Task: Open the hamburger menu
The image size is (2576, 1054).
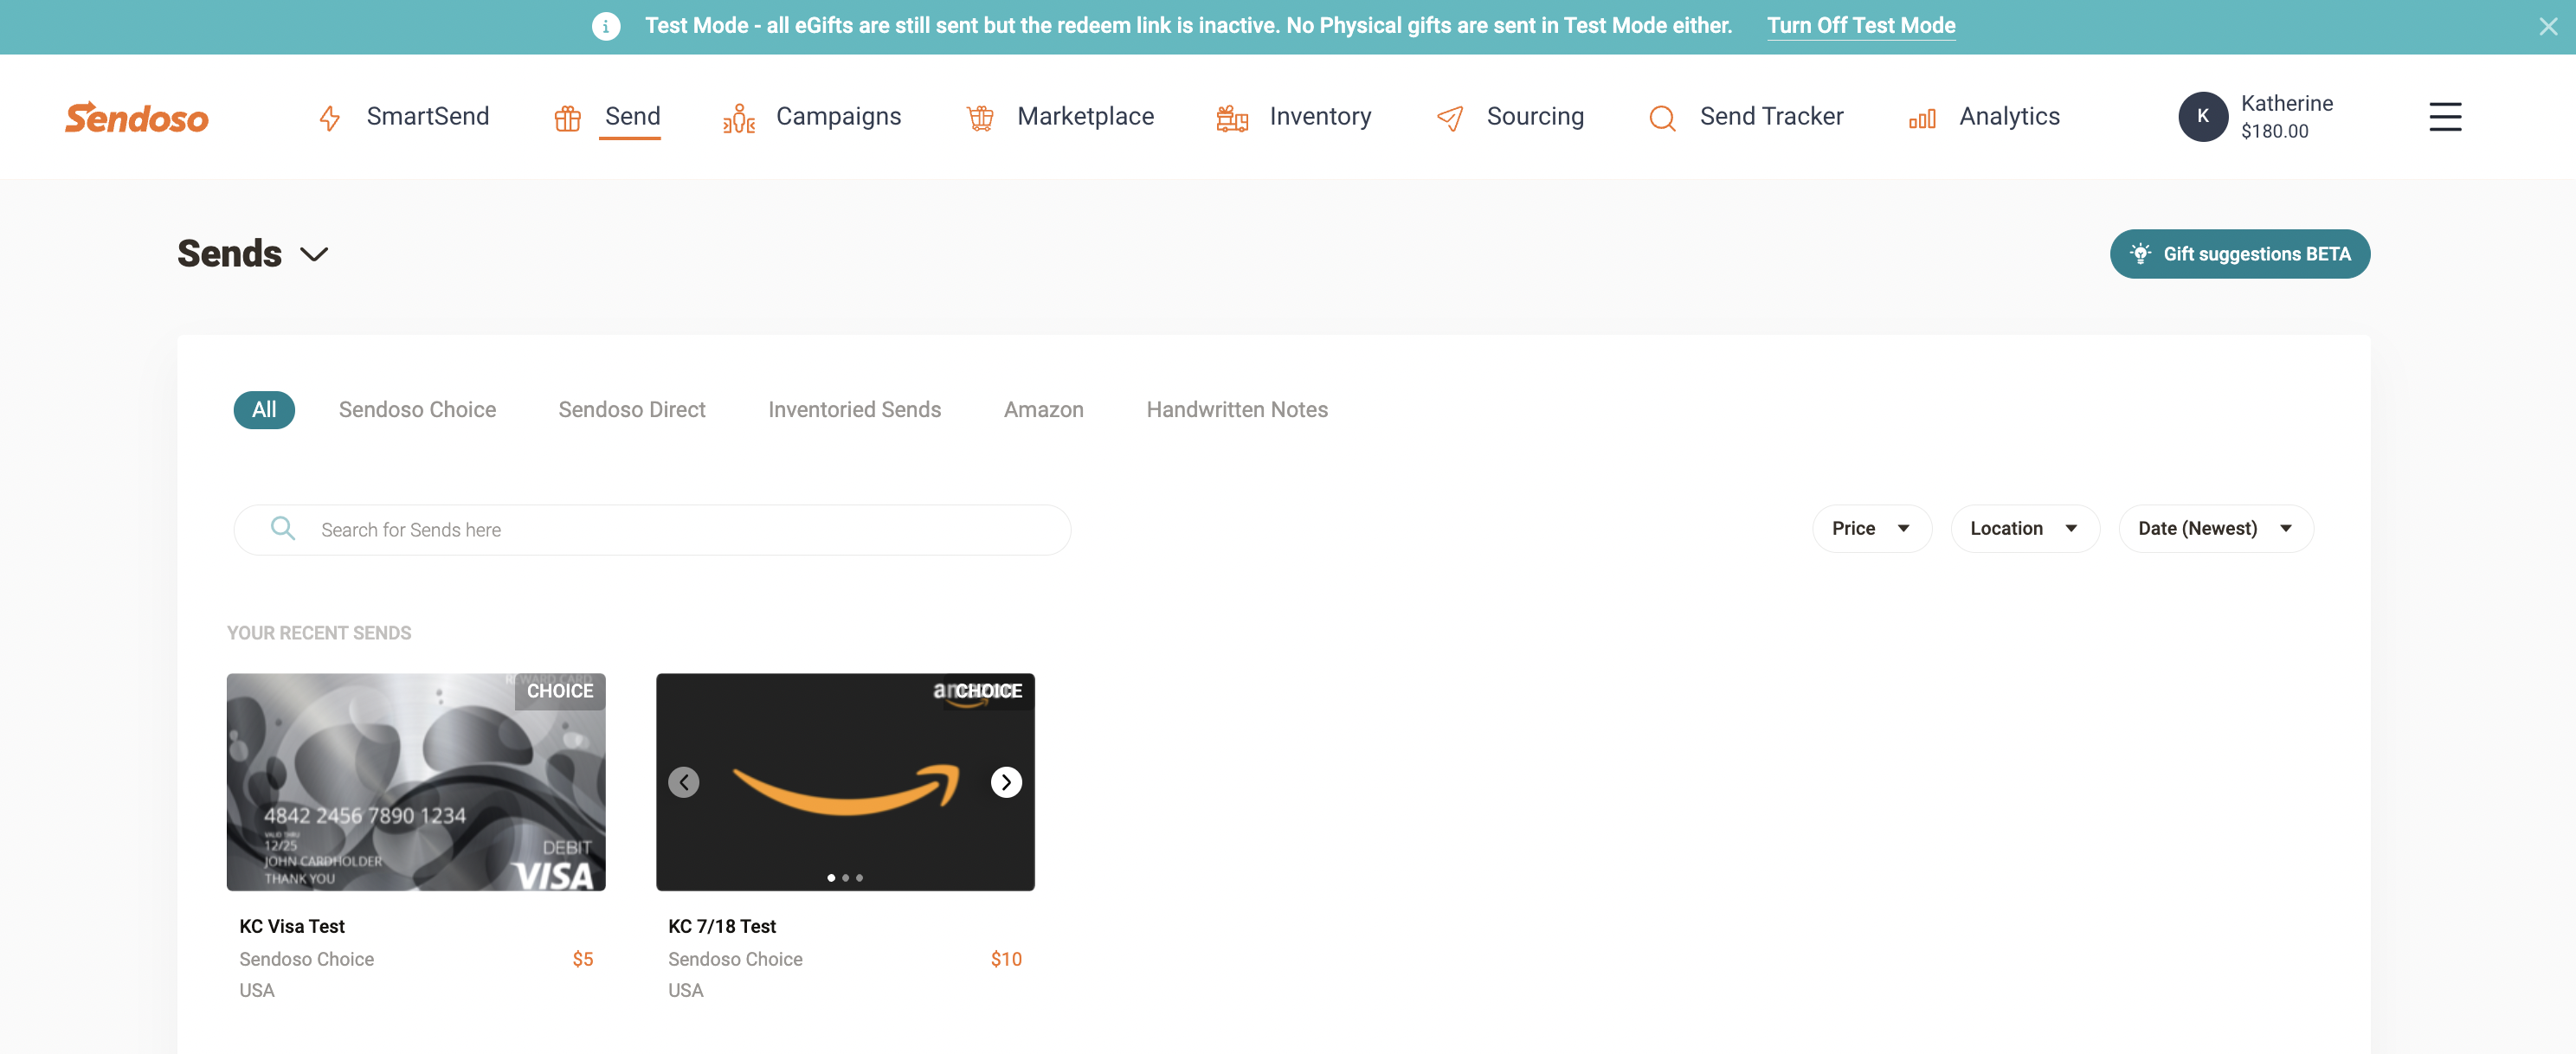Action: [2445, 117]
